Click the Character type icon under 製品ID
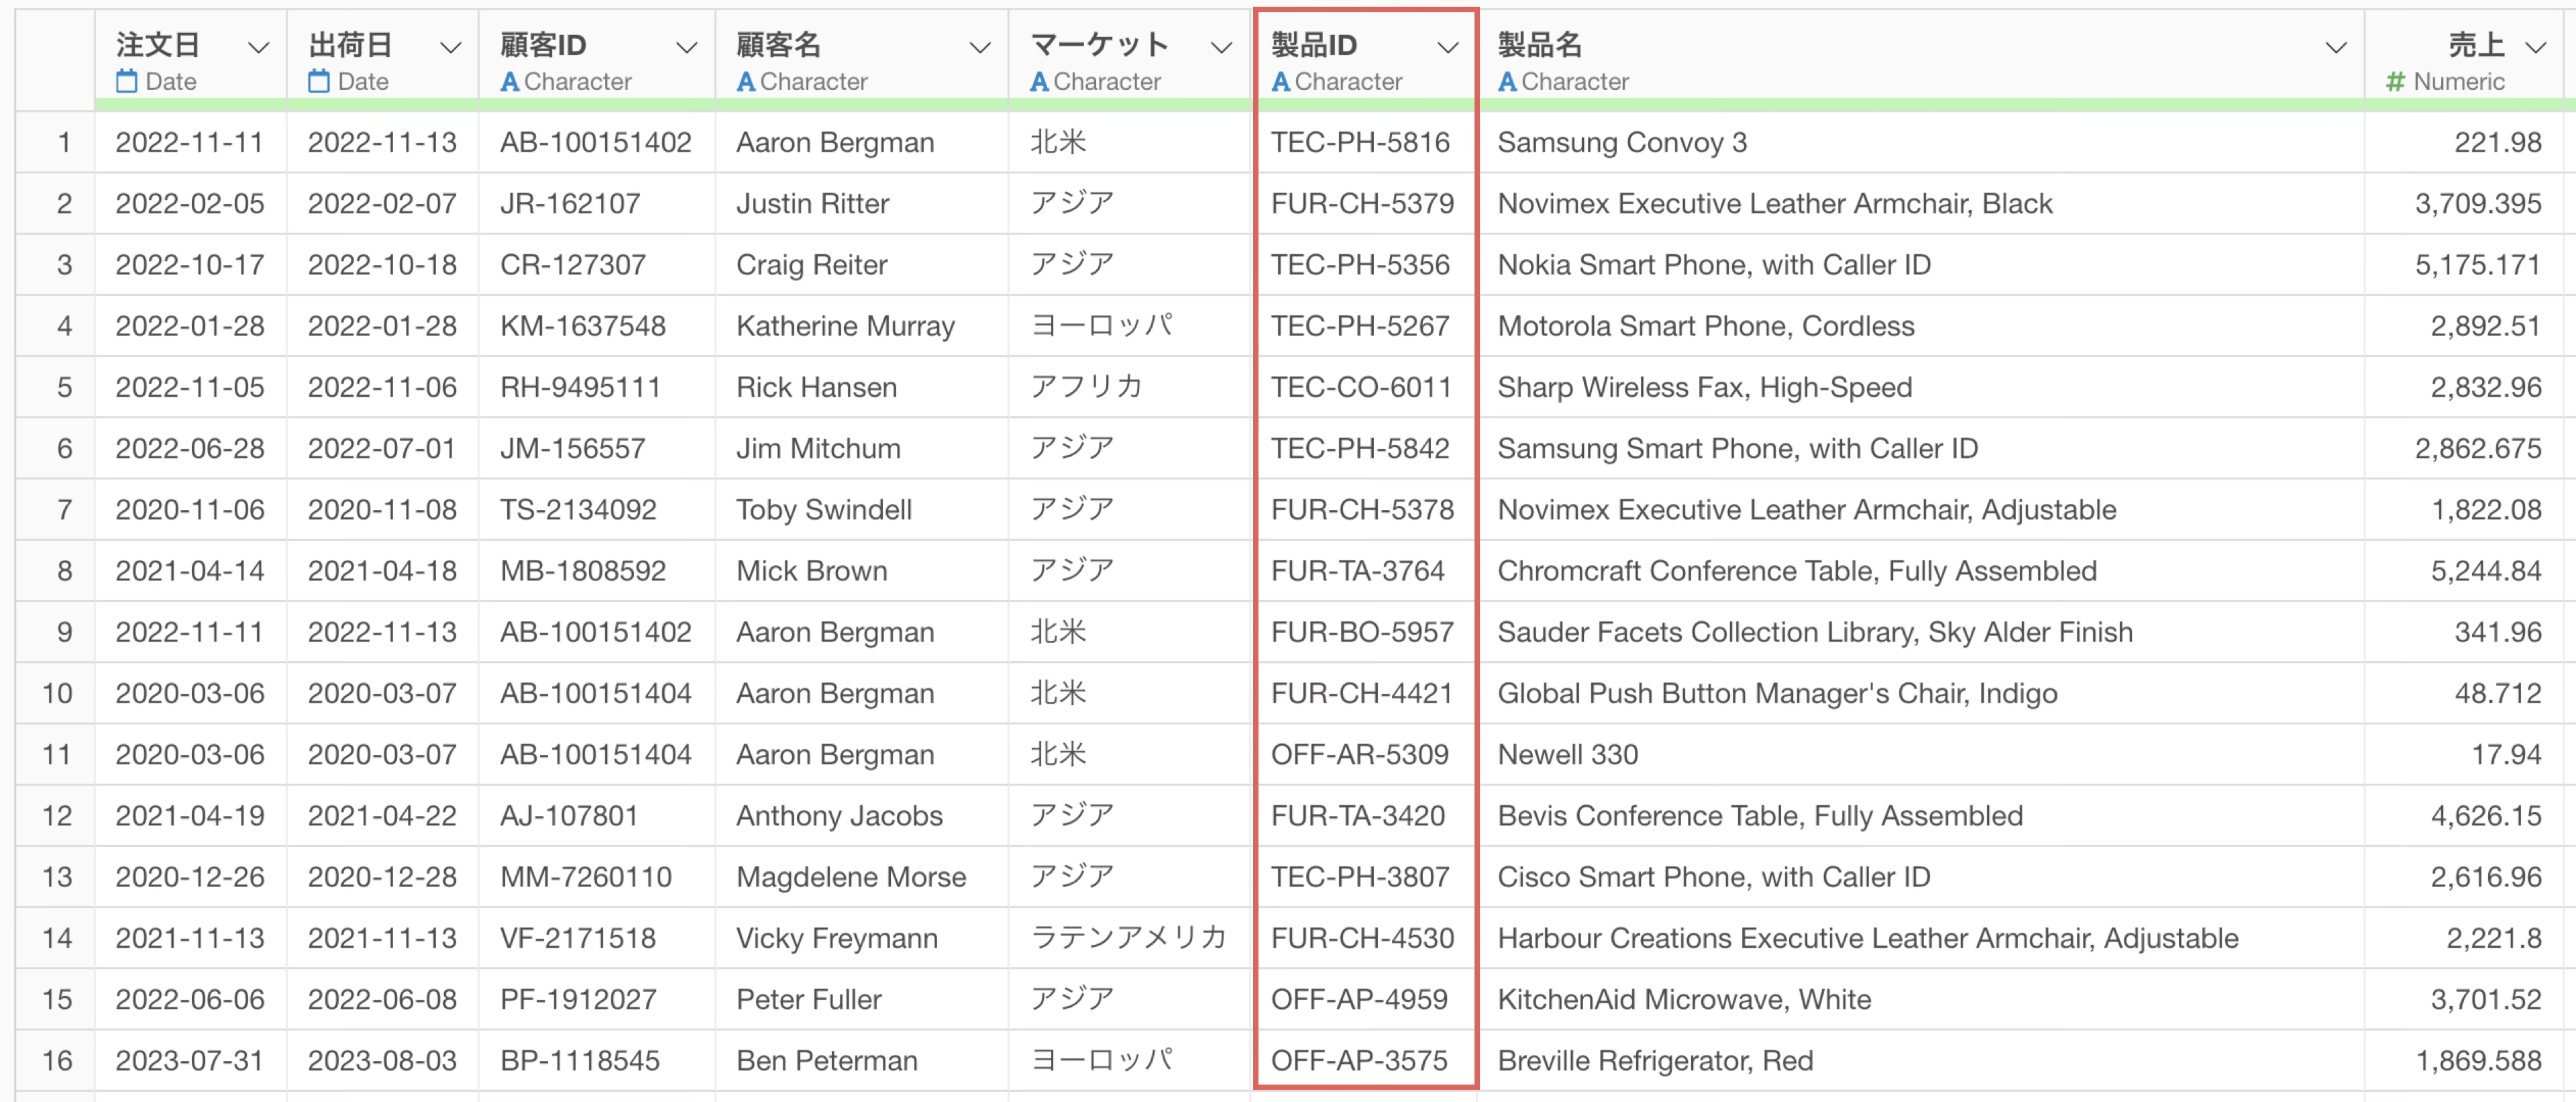The image size is (2576, 1102). click(1280, 82)
